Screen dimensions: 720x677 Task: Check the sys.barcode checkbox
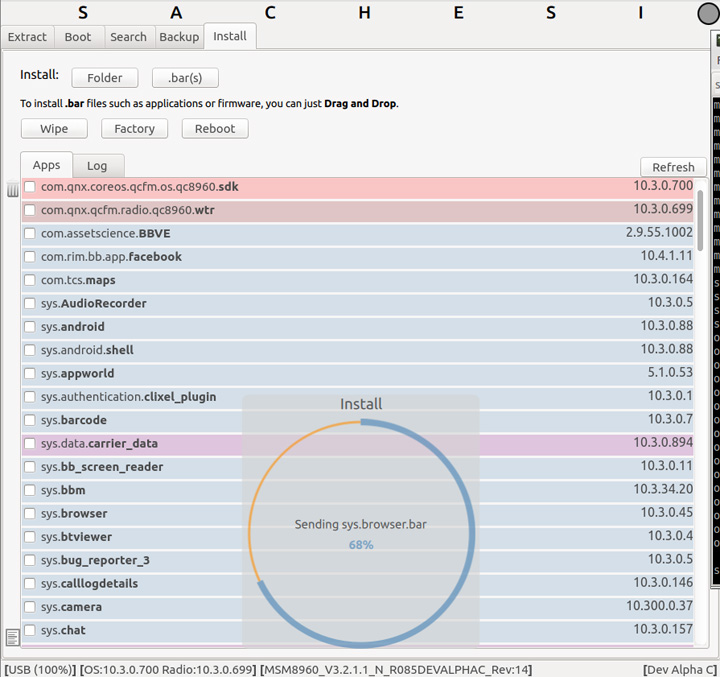[x=30, y=420]
